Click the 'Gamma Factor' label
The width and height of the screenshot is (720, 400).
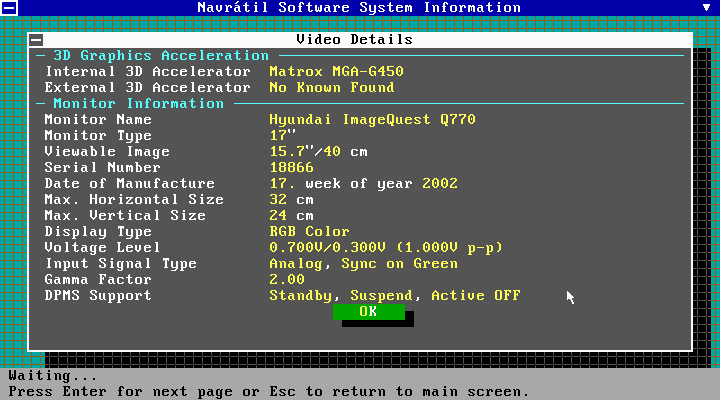click(x=98, y=280)
